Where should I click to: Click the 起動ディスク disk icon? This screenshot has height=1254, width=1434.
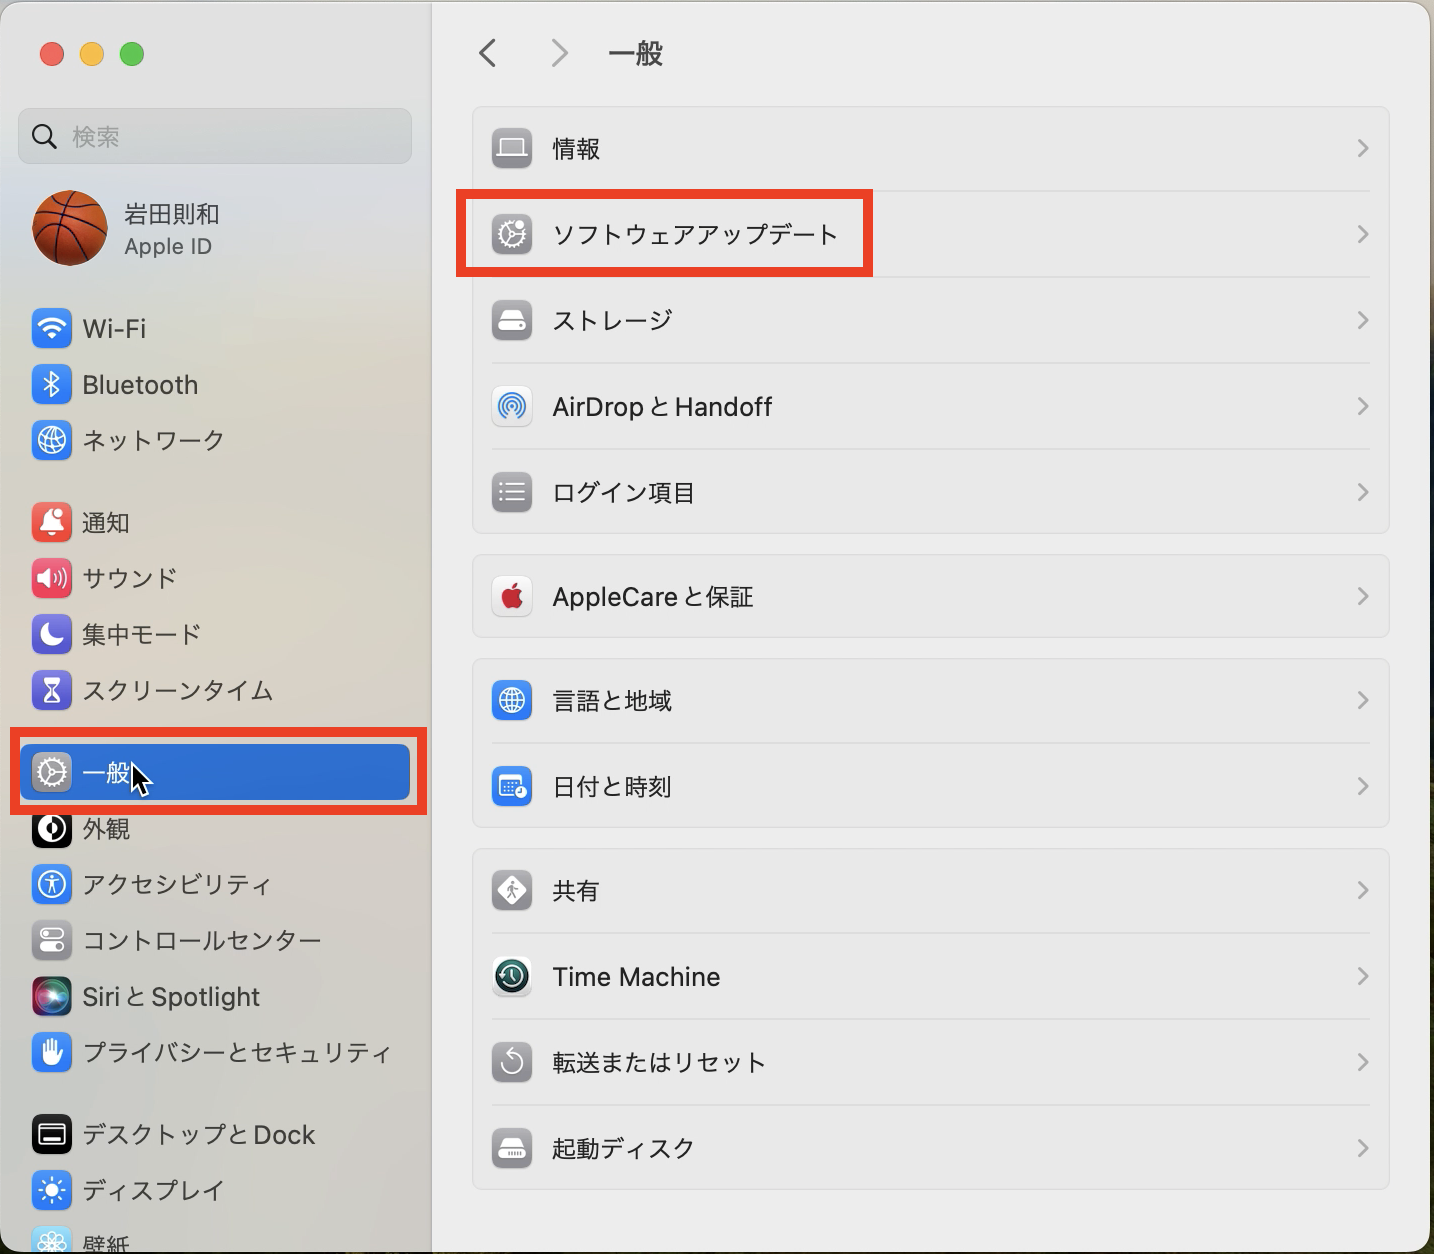pyautogui.click(x=512, y=1148)
